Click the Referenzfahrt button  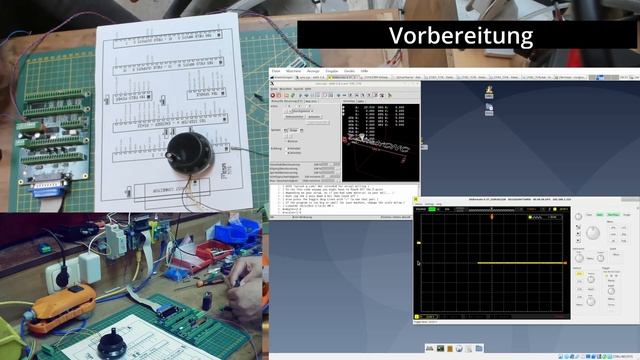point(295,117)
